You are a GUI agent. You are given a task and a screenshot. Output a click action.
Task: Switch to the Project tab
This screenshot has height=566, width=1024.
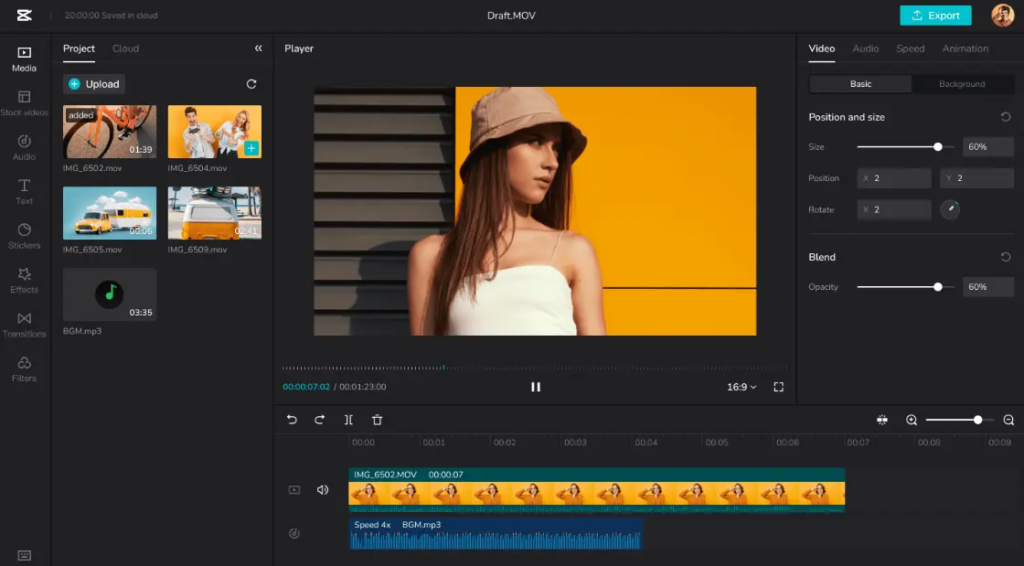click(79, 49)
